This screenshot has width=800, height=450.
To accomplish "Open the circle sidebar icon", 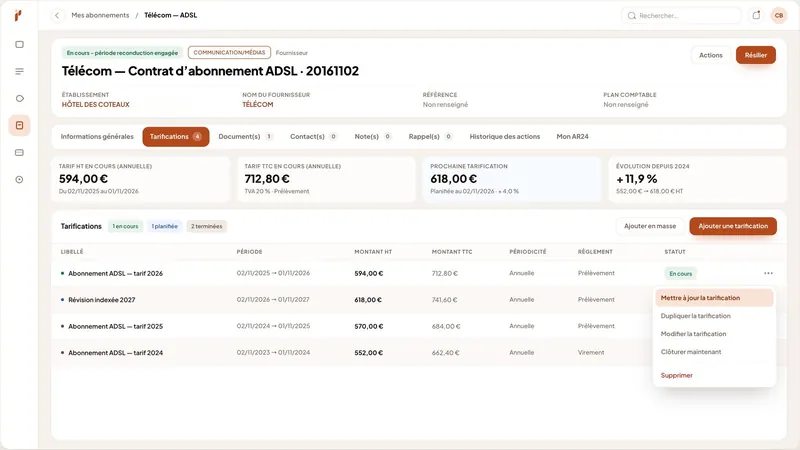I will (x=19, y=98).
